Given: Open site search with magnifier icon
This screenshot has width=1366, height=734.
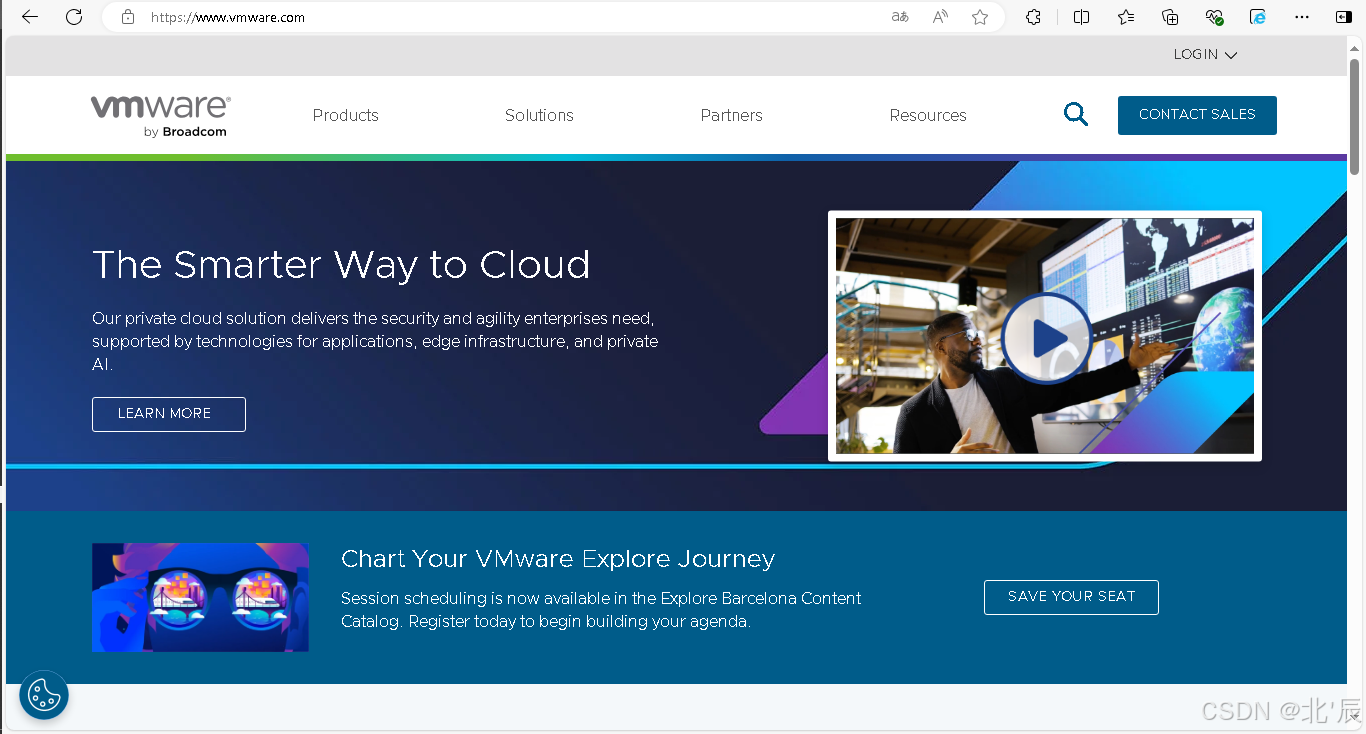Looking at the screenshot, I should coord(1076,114).
